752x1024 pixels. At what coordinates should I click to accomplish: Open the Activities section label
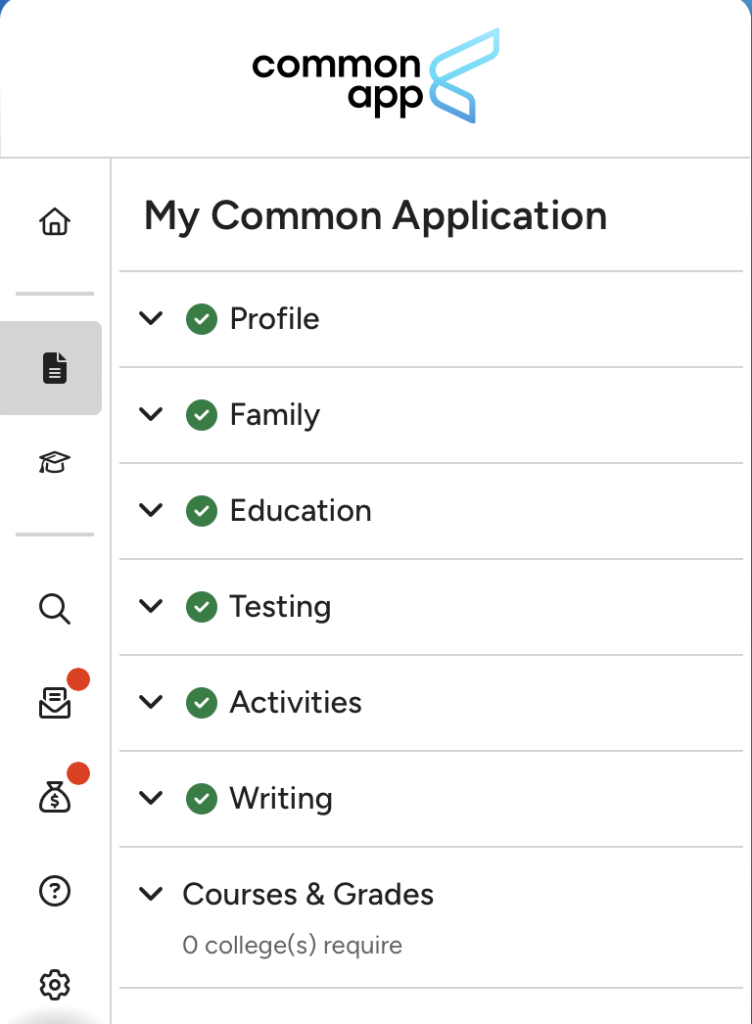click(295, 703)
